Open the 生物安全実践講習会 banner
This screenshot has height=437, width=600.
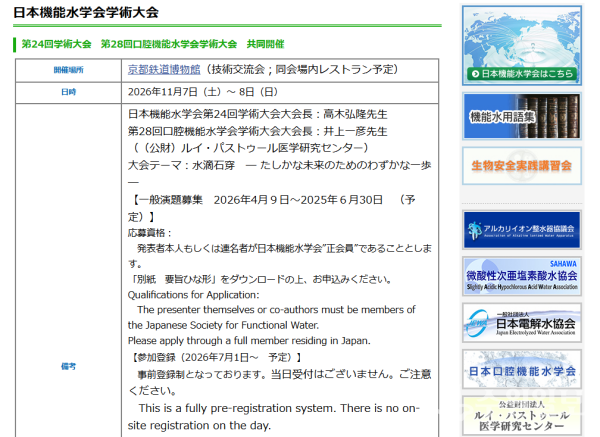tap(522, 166)
